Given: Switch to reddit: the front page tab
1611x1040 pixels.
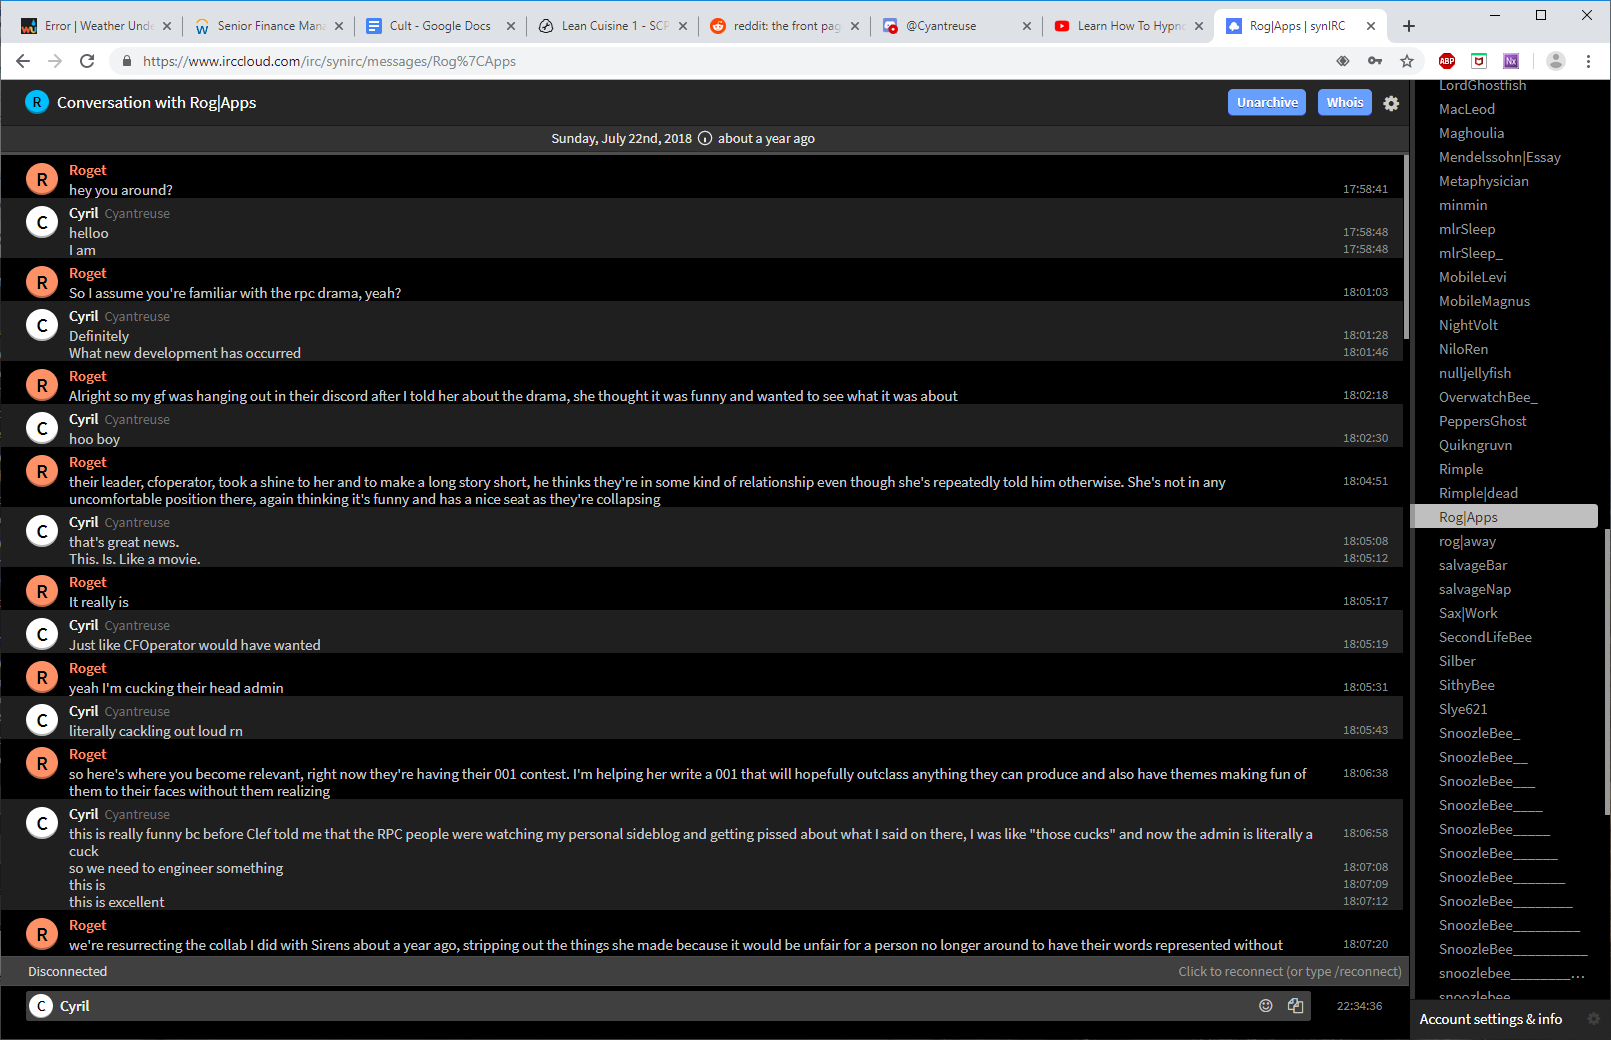Looking at the screenshot, I should click(785, 26).
